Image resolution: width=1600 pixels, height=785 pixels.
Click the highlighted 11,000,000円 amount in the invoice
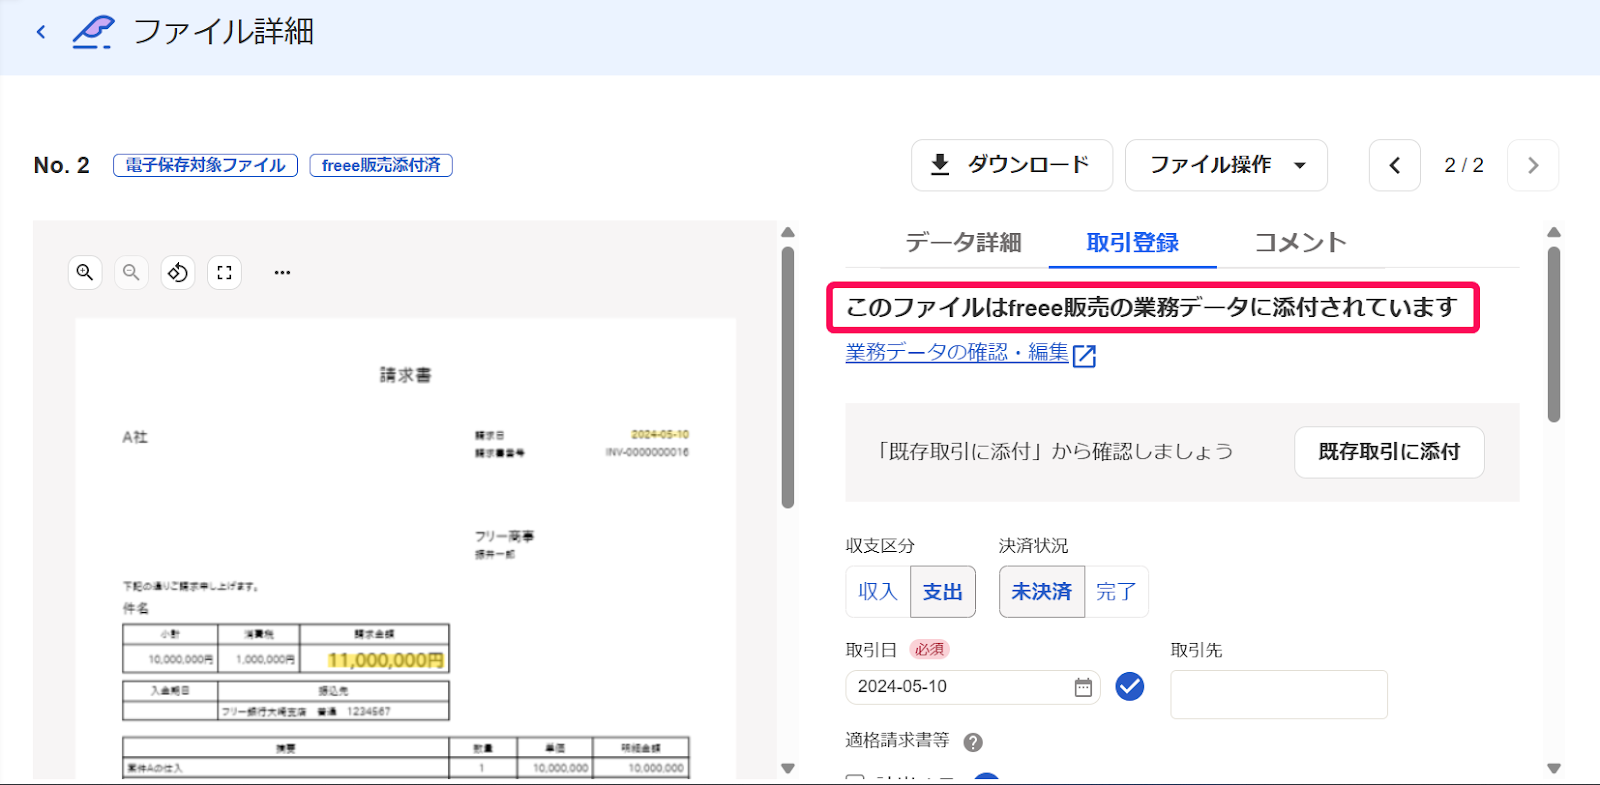point(386,660)
